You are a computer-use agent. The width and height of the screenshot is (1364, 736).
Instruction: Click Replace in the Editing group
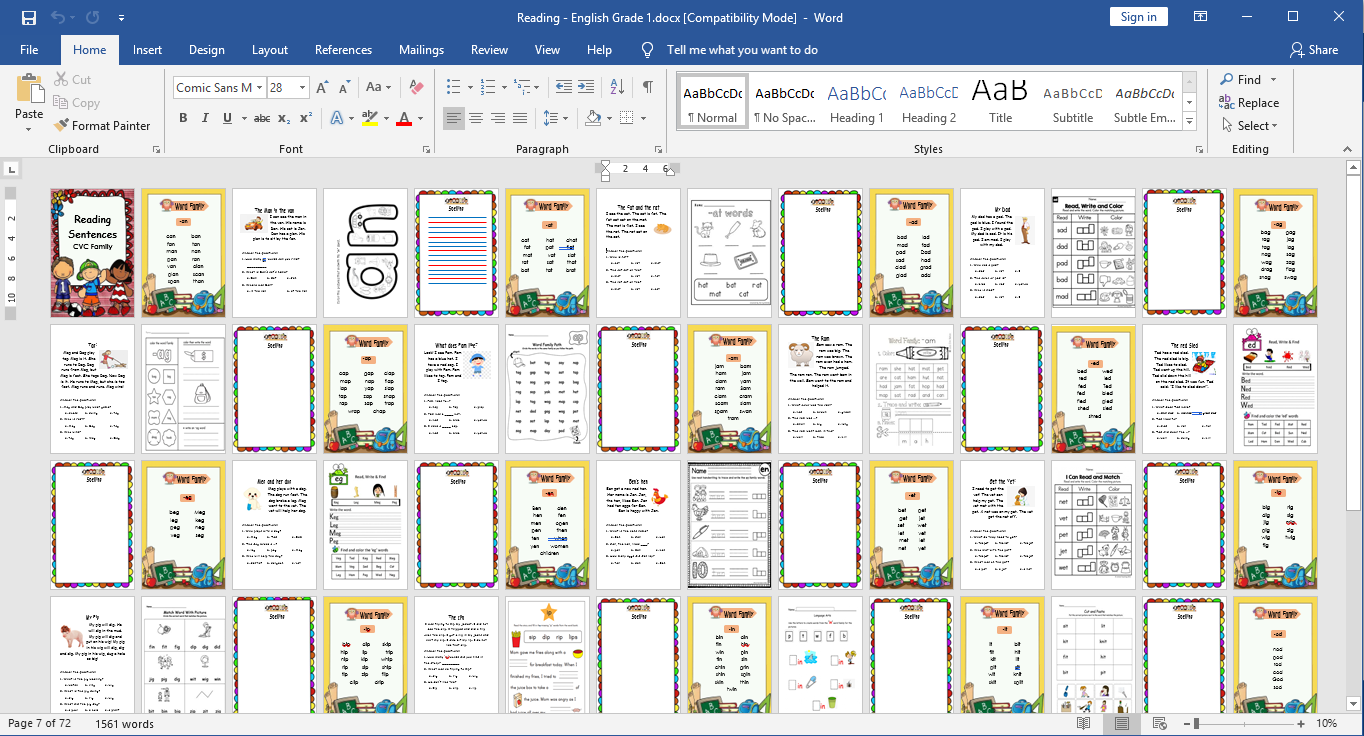1249,103
